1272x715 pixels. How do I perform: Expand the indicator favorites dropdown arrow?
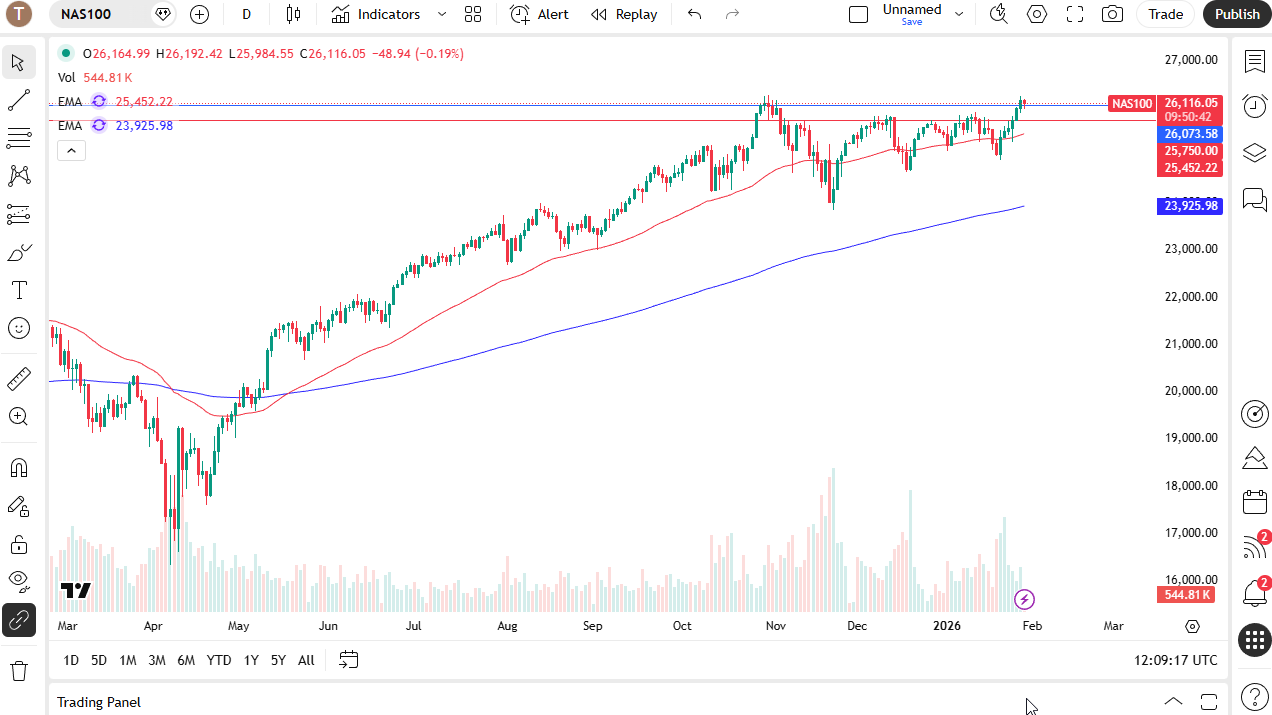pos(442,14)
